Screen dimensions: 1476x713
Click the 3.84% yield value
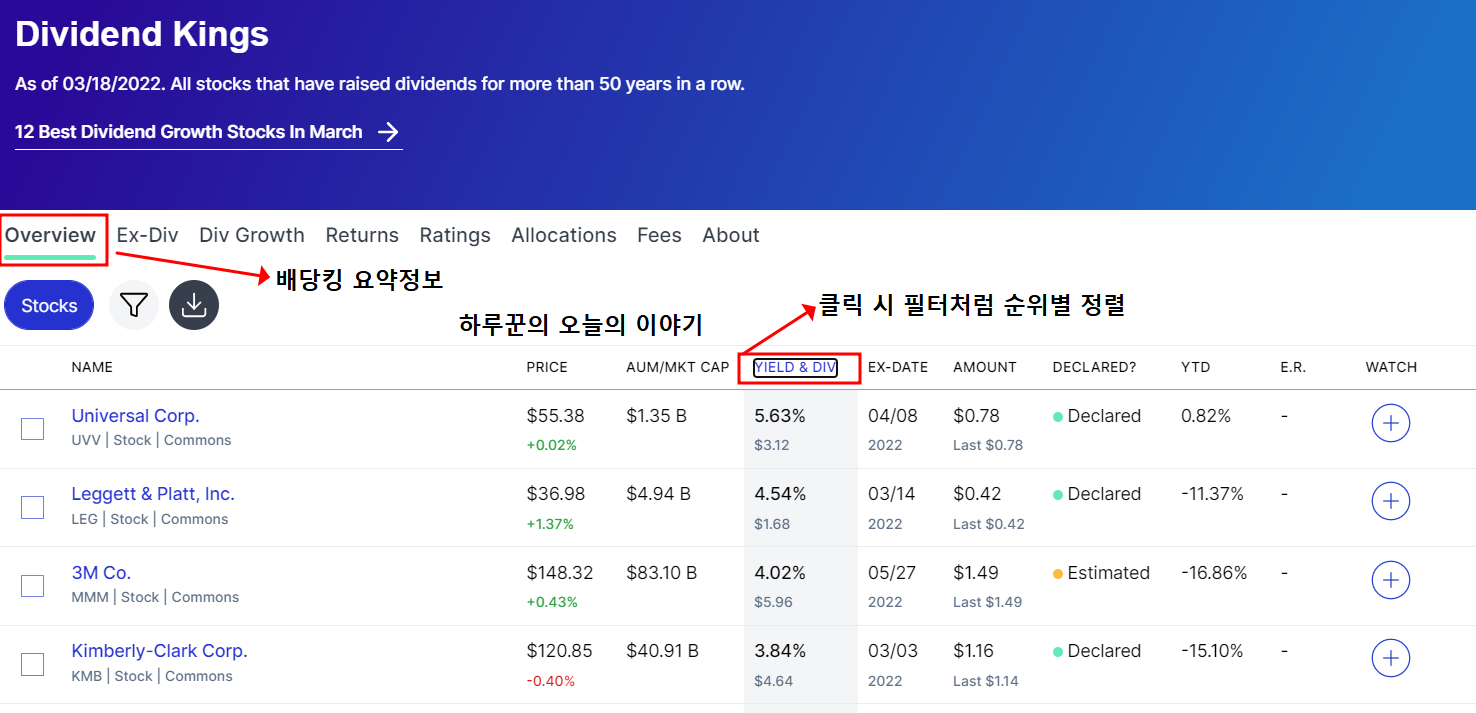tap(780, 651)
